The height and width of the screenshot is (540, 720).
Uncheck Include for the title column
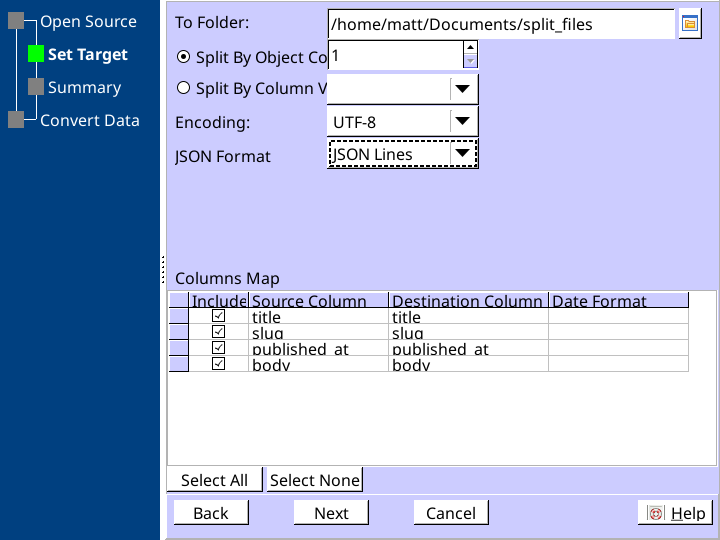(x=219, y=316)
